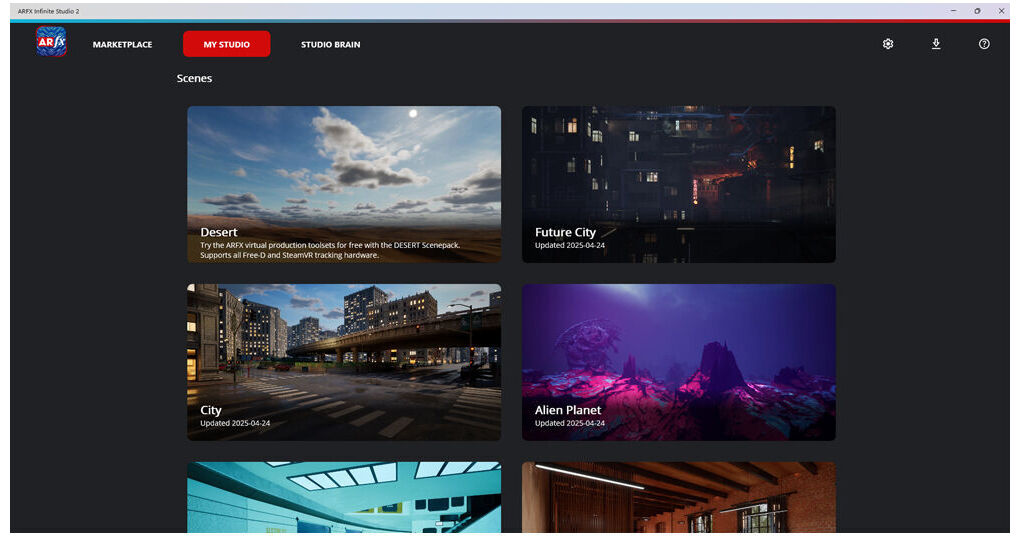
Task: Click the ARFX logo icon
Action: (x=51, y=42)
